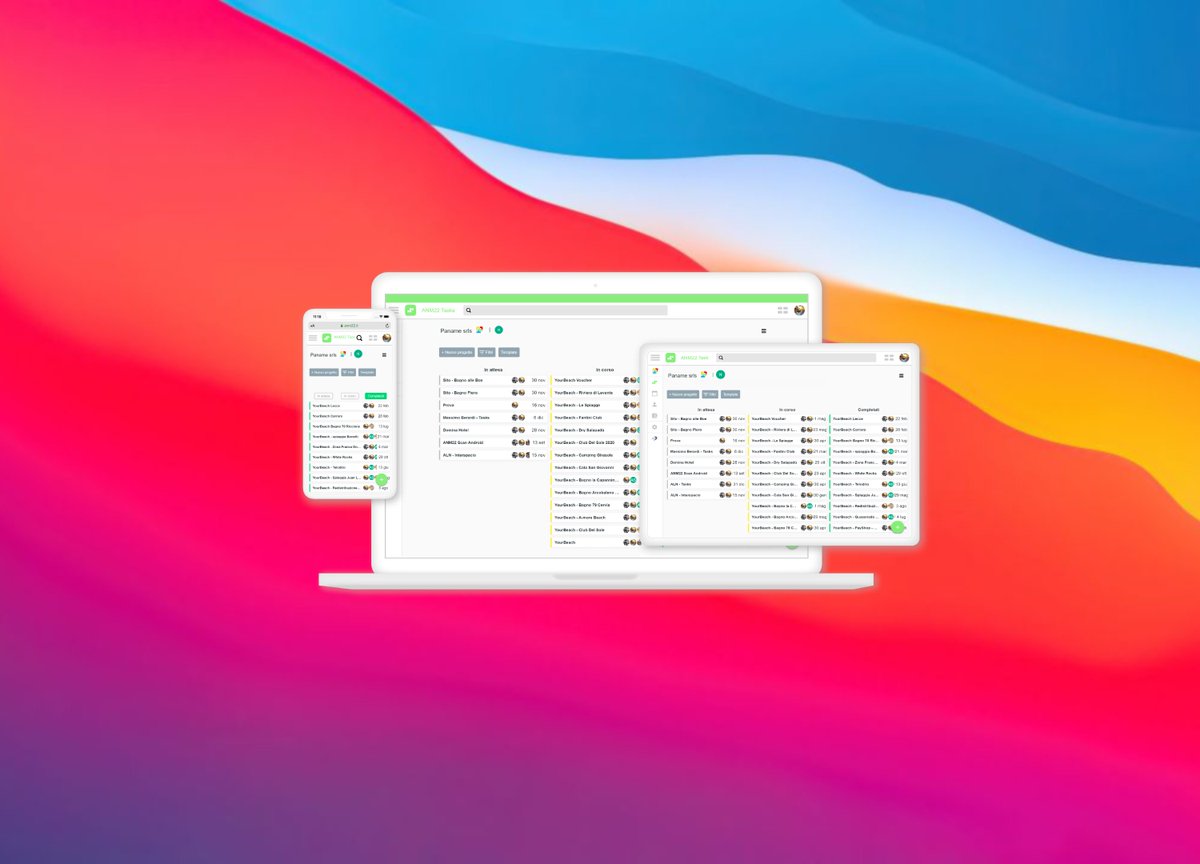The width and height of the screenshot is (1200, 864).
Task: Open the hamburger menu on the tablet
Action: pos(655,357)
